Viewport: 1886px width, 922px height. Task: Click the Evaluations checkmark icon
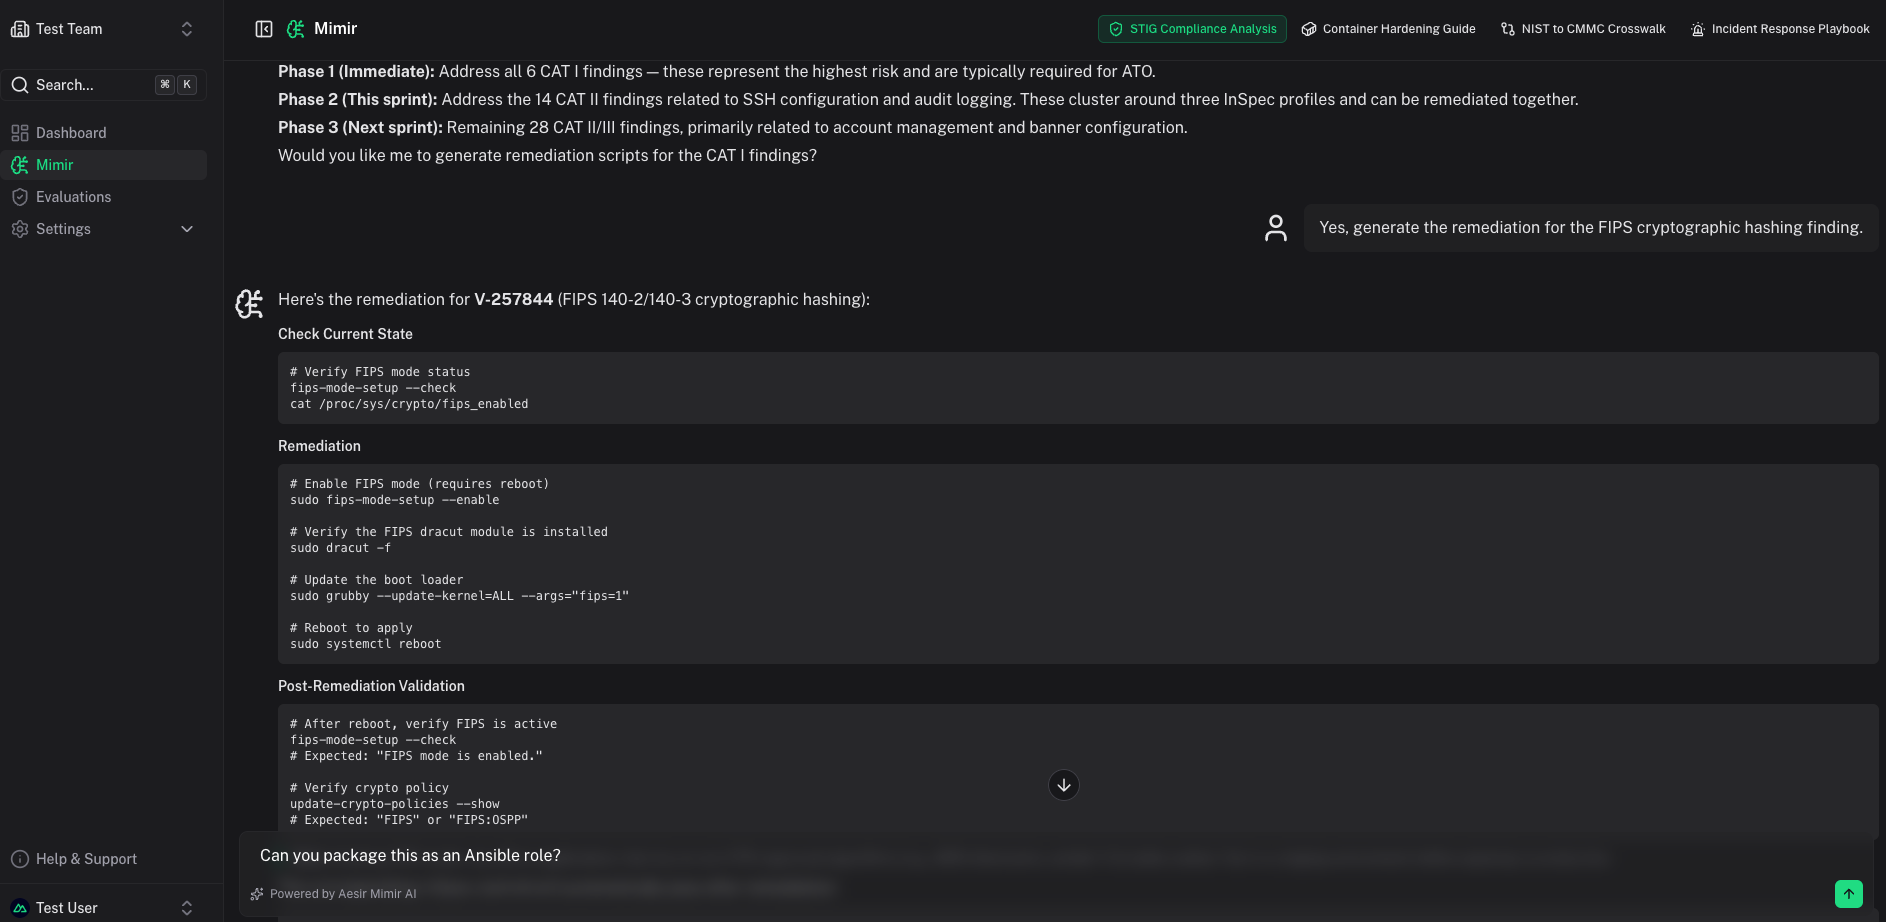(20, 196)
